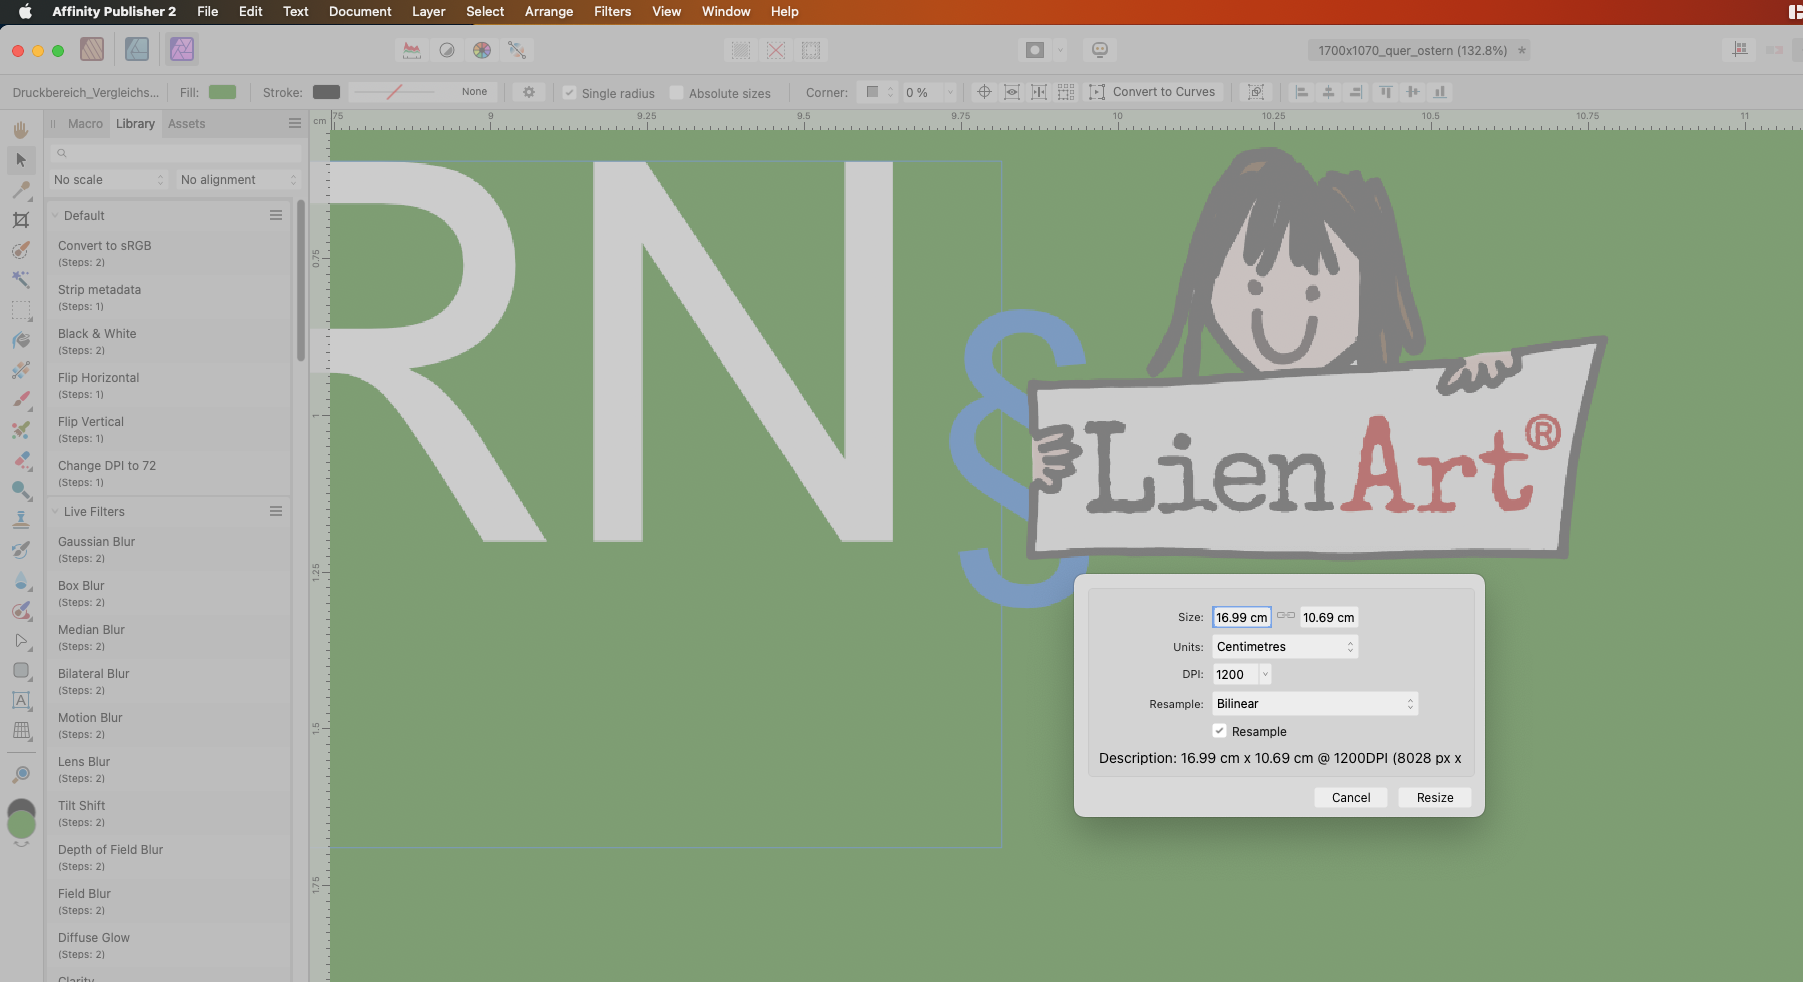Image resolution: width=1803 pixels, height=982 pixels.
Task: Open the Document menu
Action: coord(360,11)
